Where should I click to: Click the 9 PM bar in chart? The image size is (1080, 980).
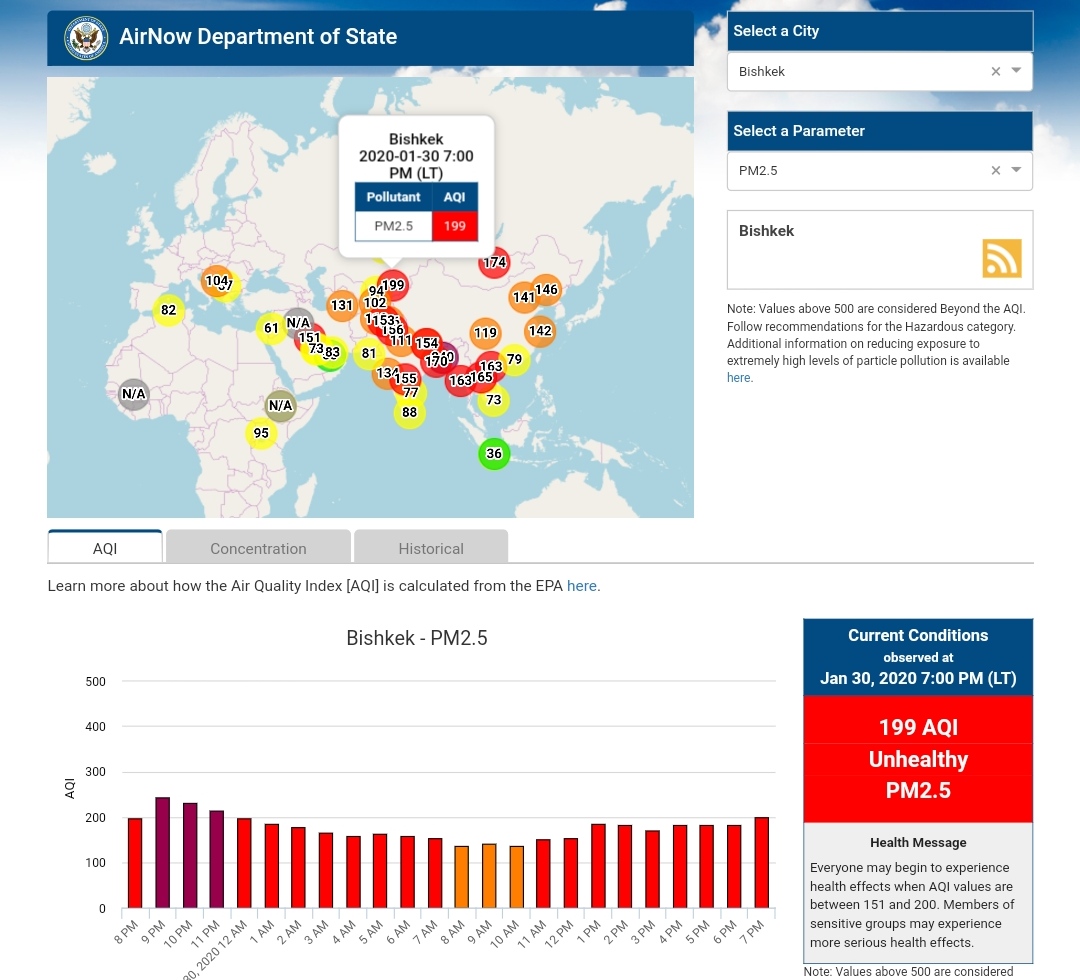(162, 852)
